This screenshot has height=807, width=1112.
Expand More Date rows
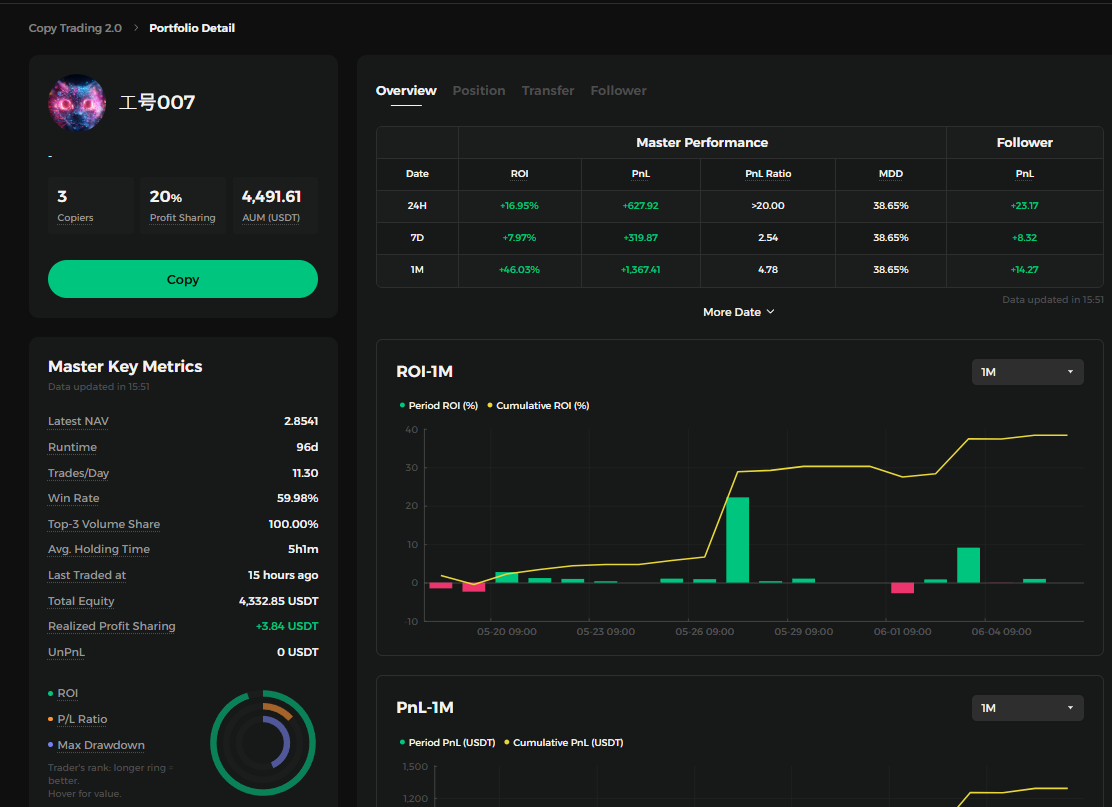(x=738, y=312)
